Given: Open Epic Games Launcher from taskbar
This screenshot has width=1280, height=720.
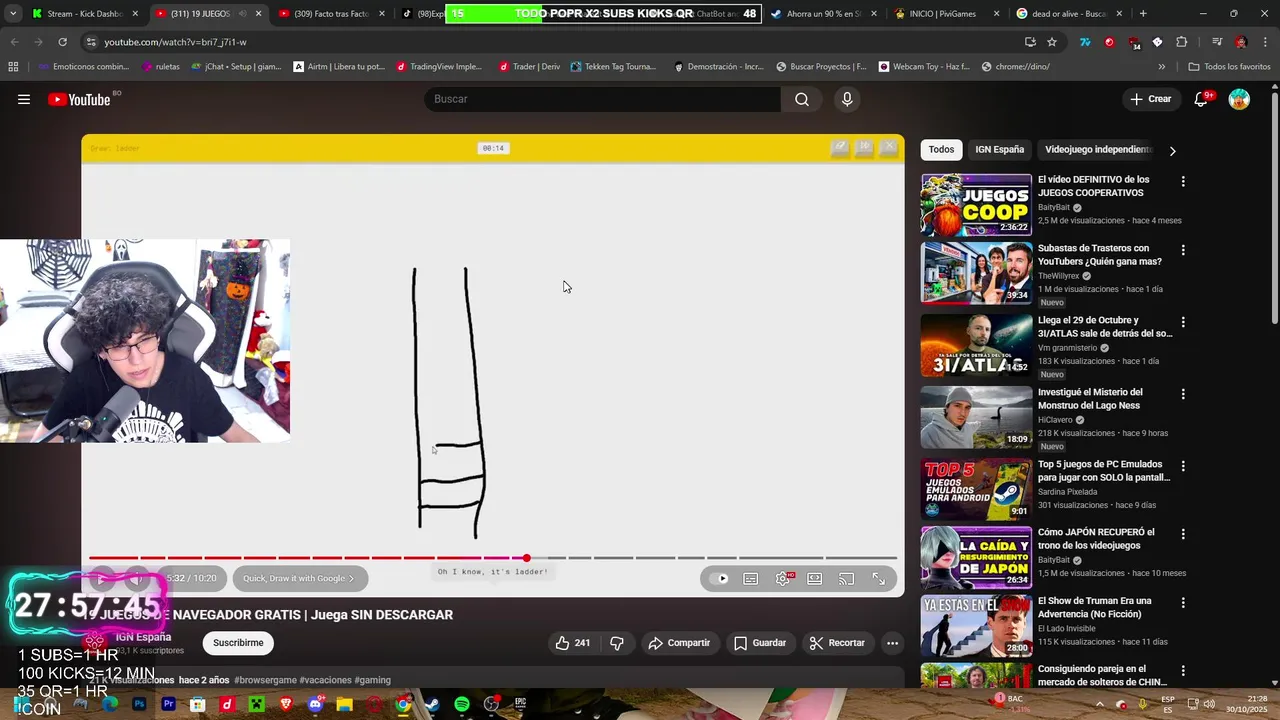Looking at the screenshot, I should coord(520,705).
